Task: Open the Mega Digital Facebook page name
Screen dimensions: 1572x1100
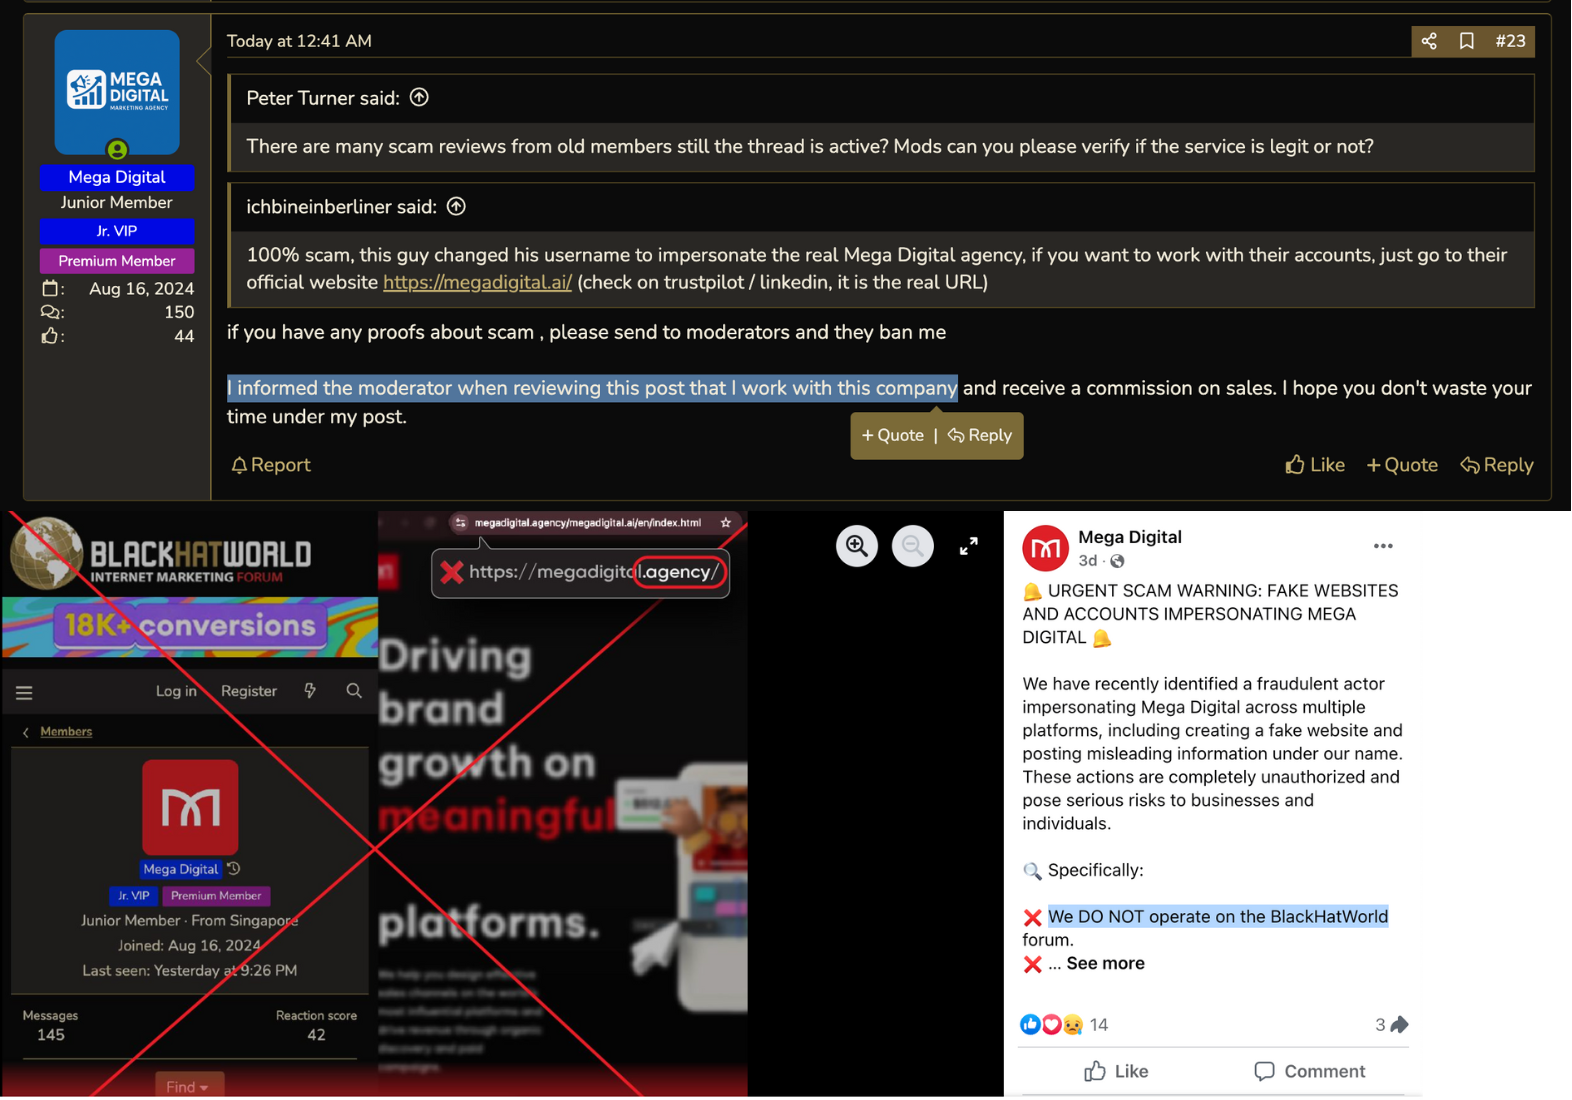Action: coord(1130,537)
